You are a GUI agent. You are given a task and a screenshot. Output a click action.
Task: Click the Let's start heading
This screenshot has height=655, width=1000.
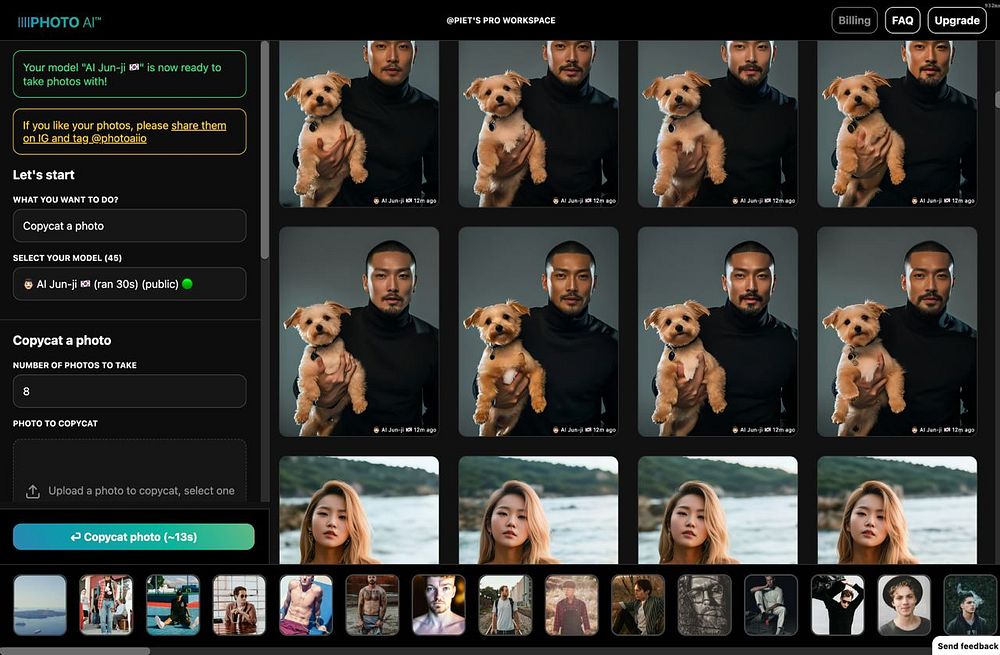click(43, 175)
